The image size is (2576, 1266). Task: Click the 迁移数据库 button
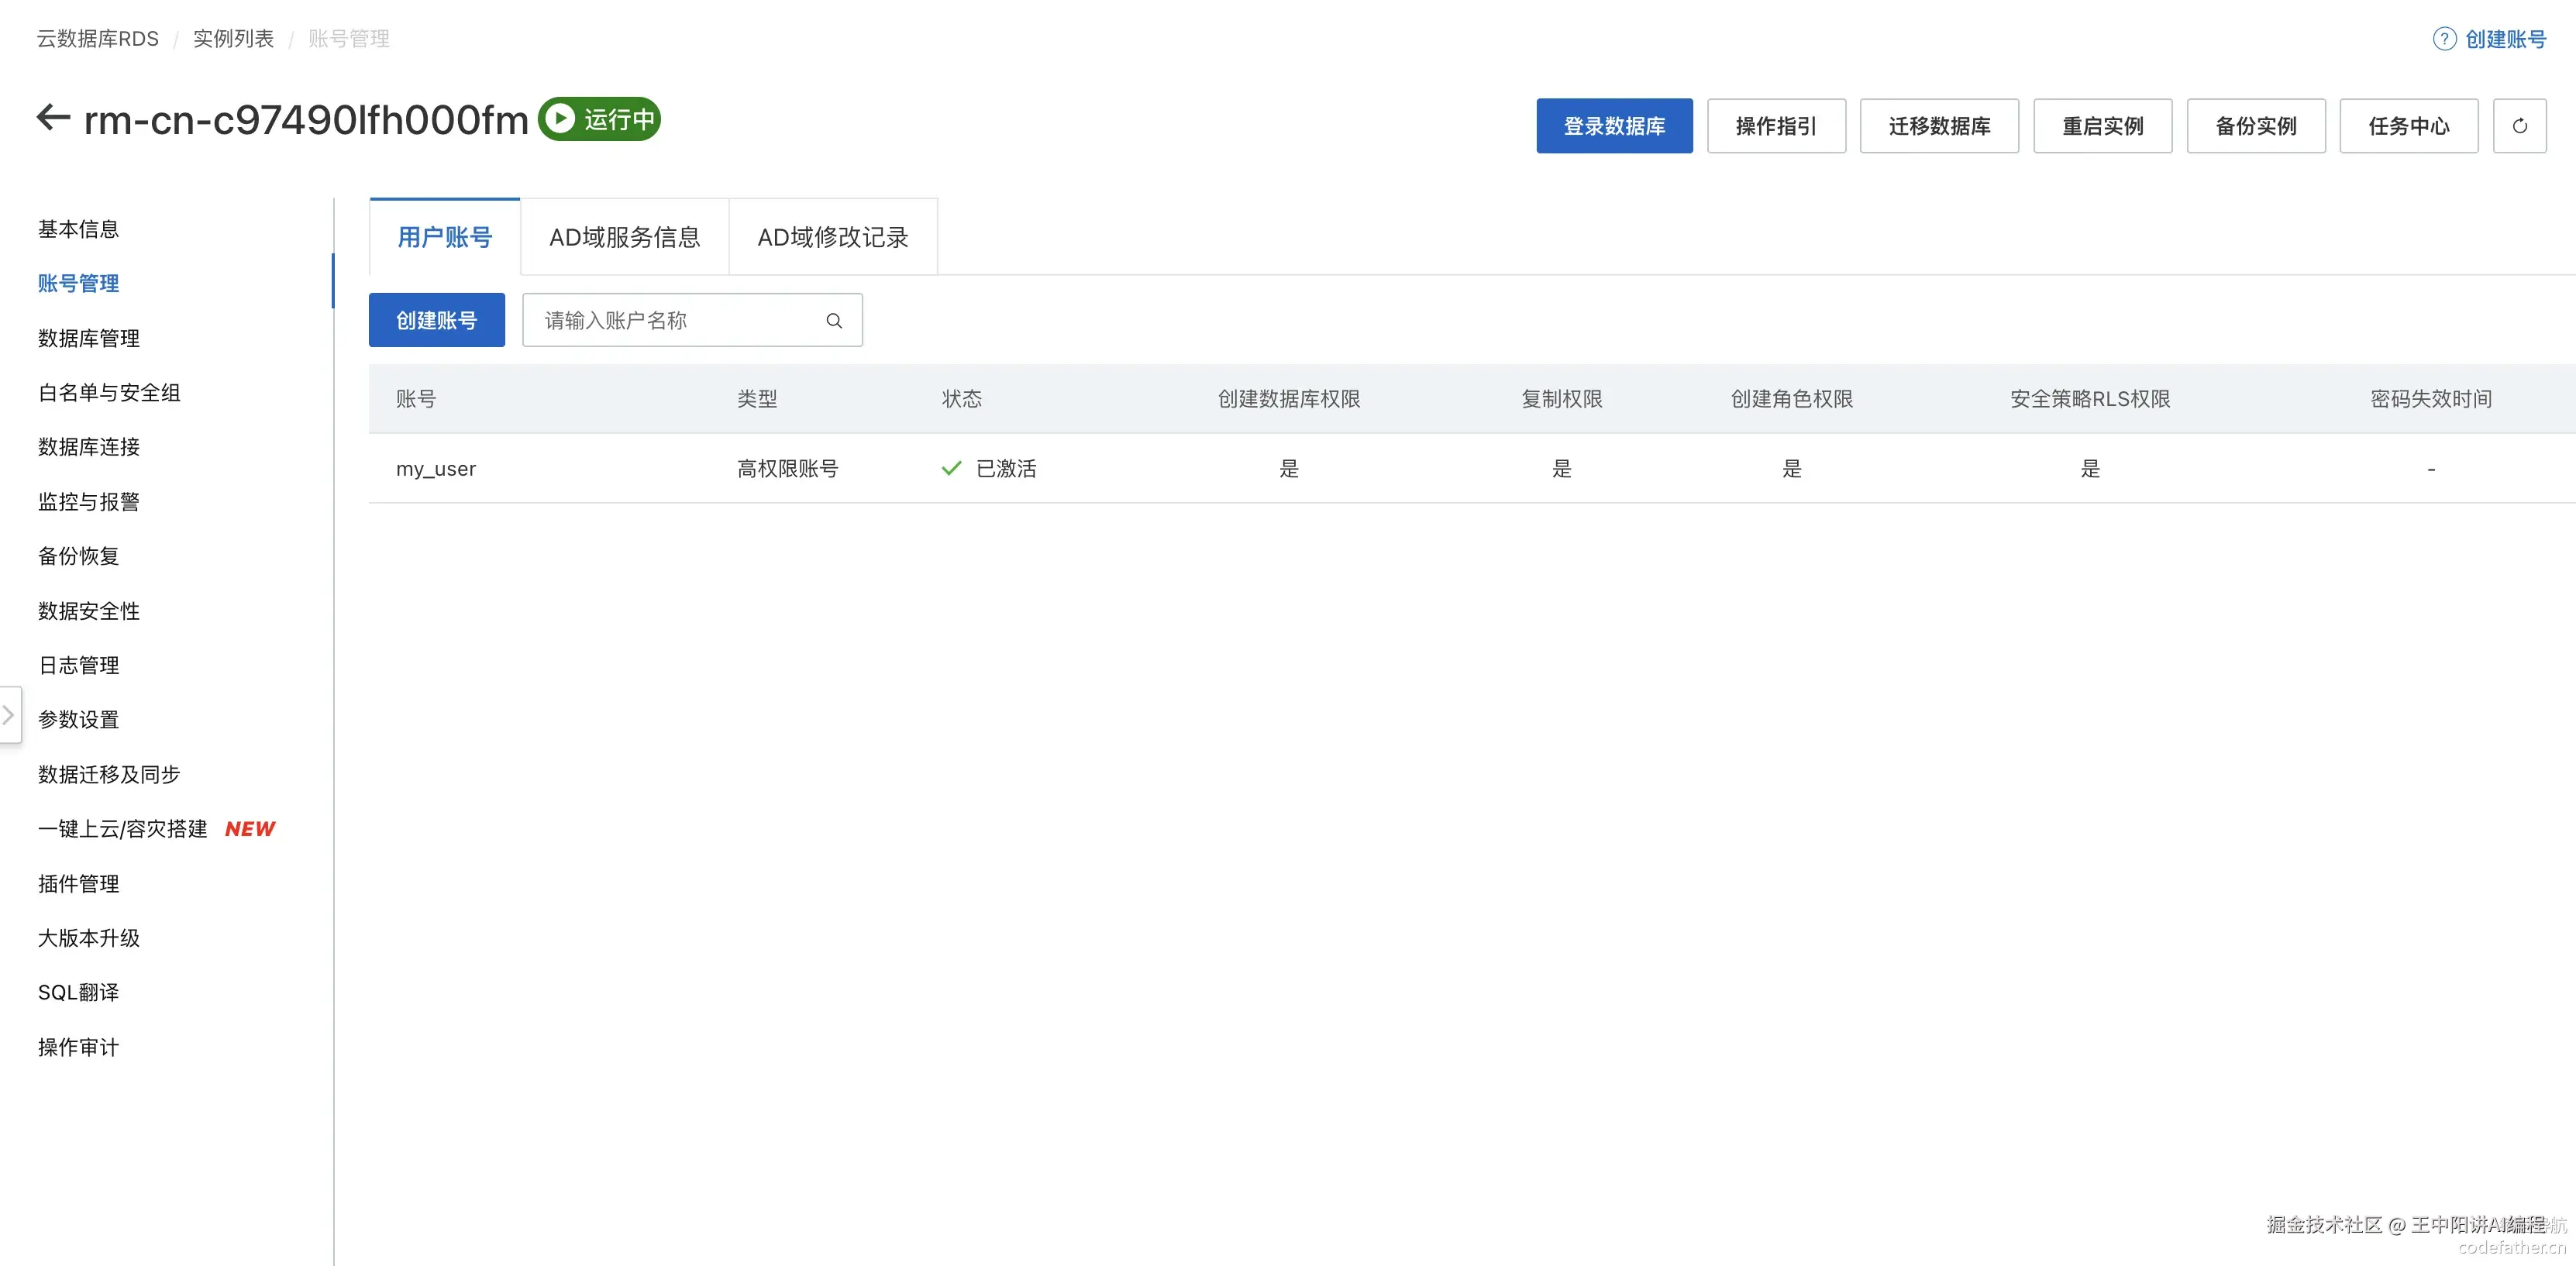[x=1938, y=126]
